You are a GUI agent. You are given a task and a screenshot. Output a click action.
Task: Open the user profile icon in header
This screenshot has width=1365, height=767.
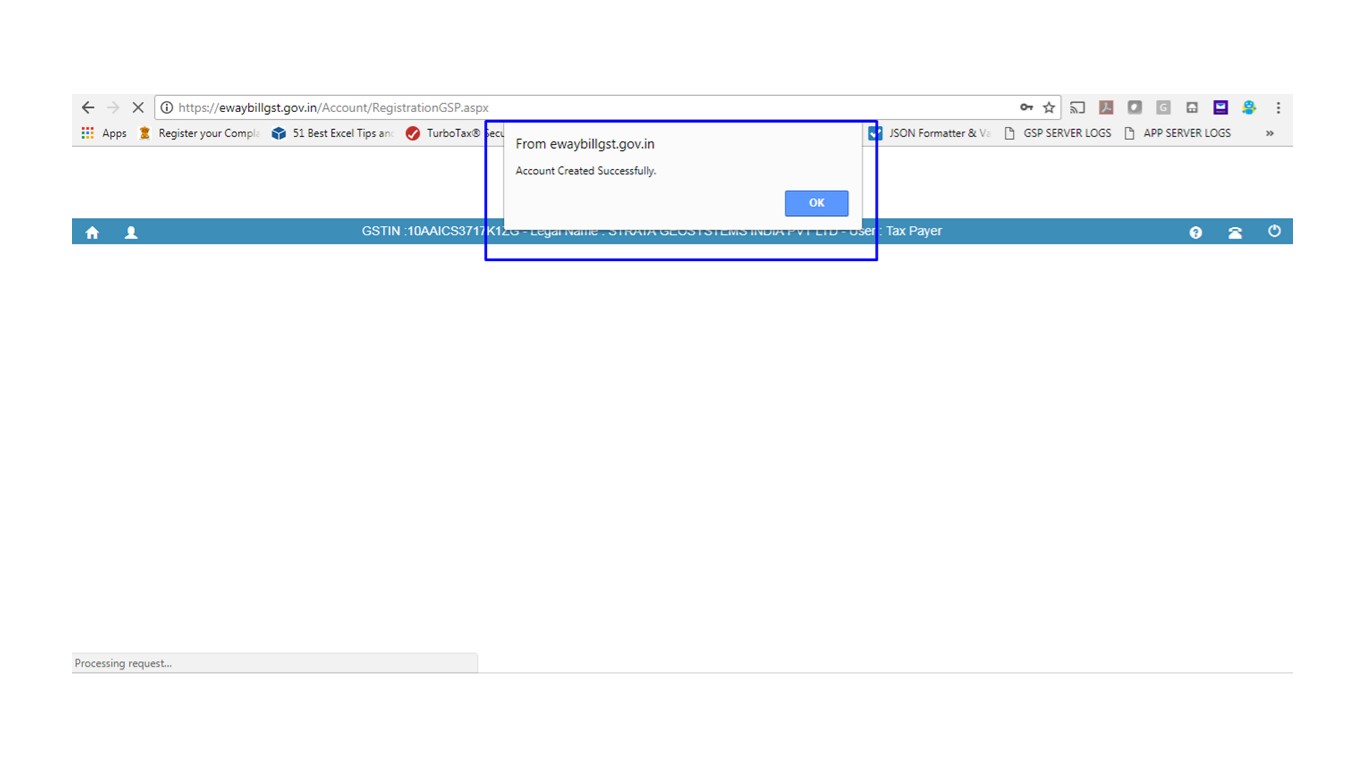coord(131,232)
